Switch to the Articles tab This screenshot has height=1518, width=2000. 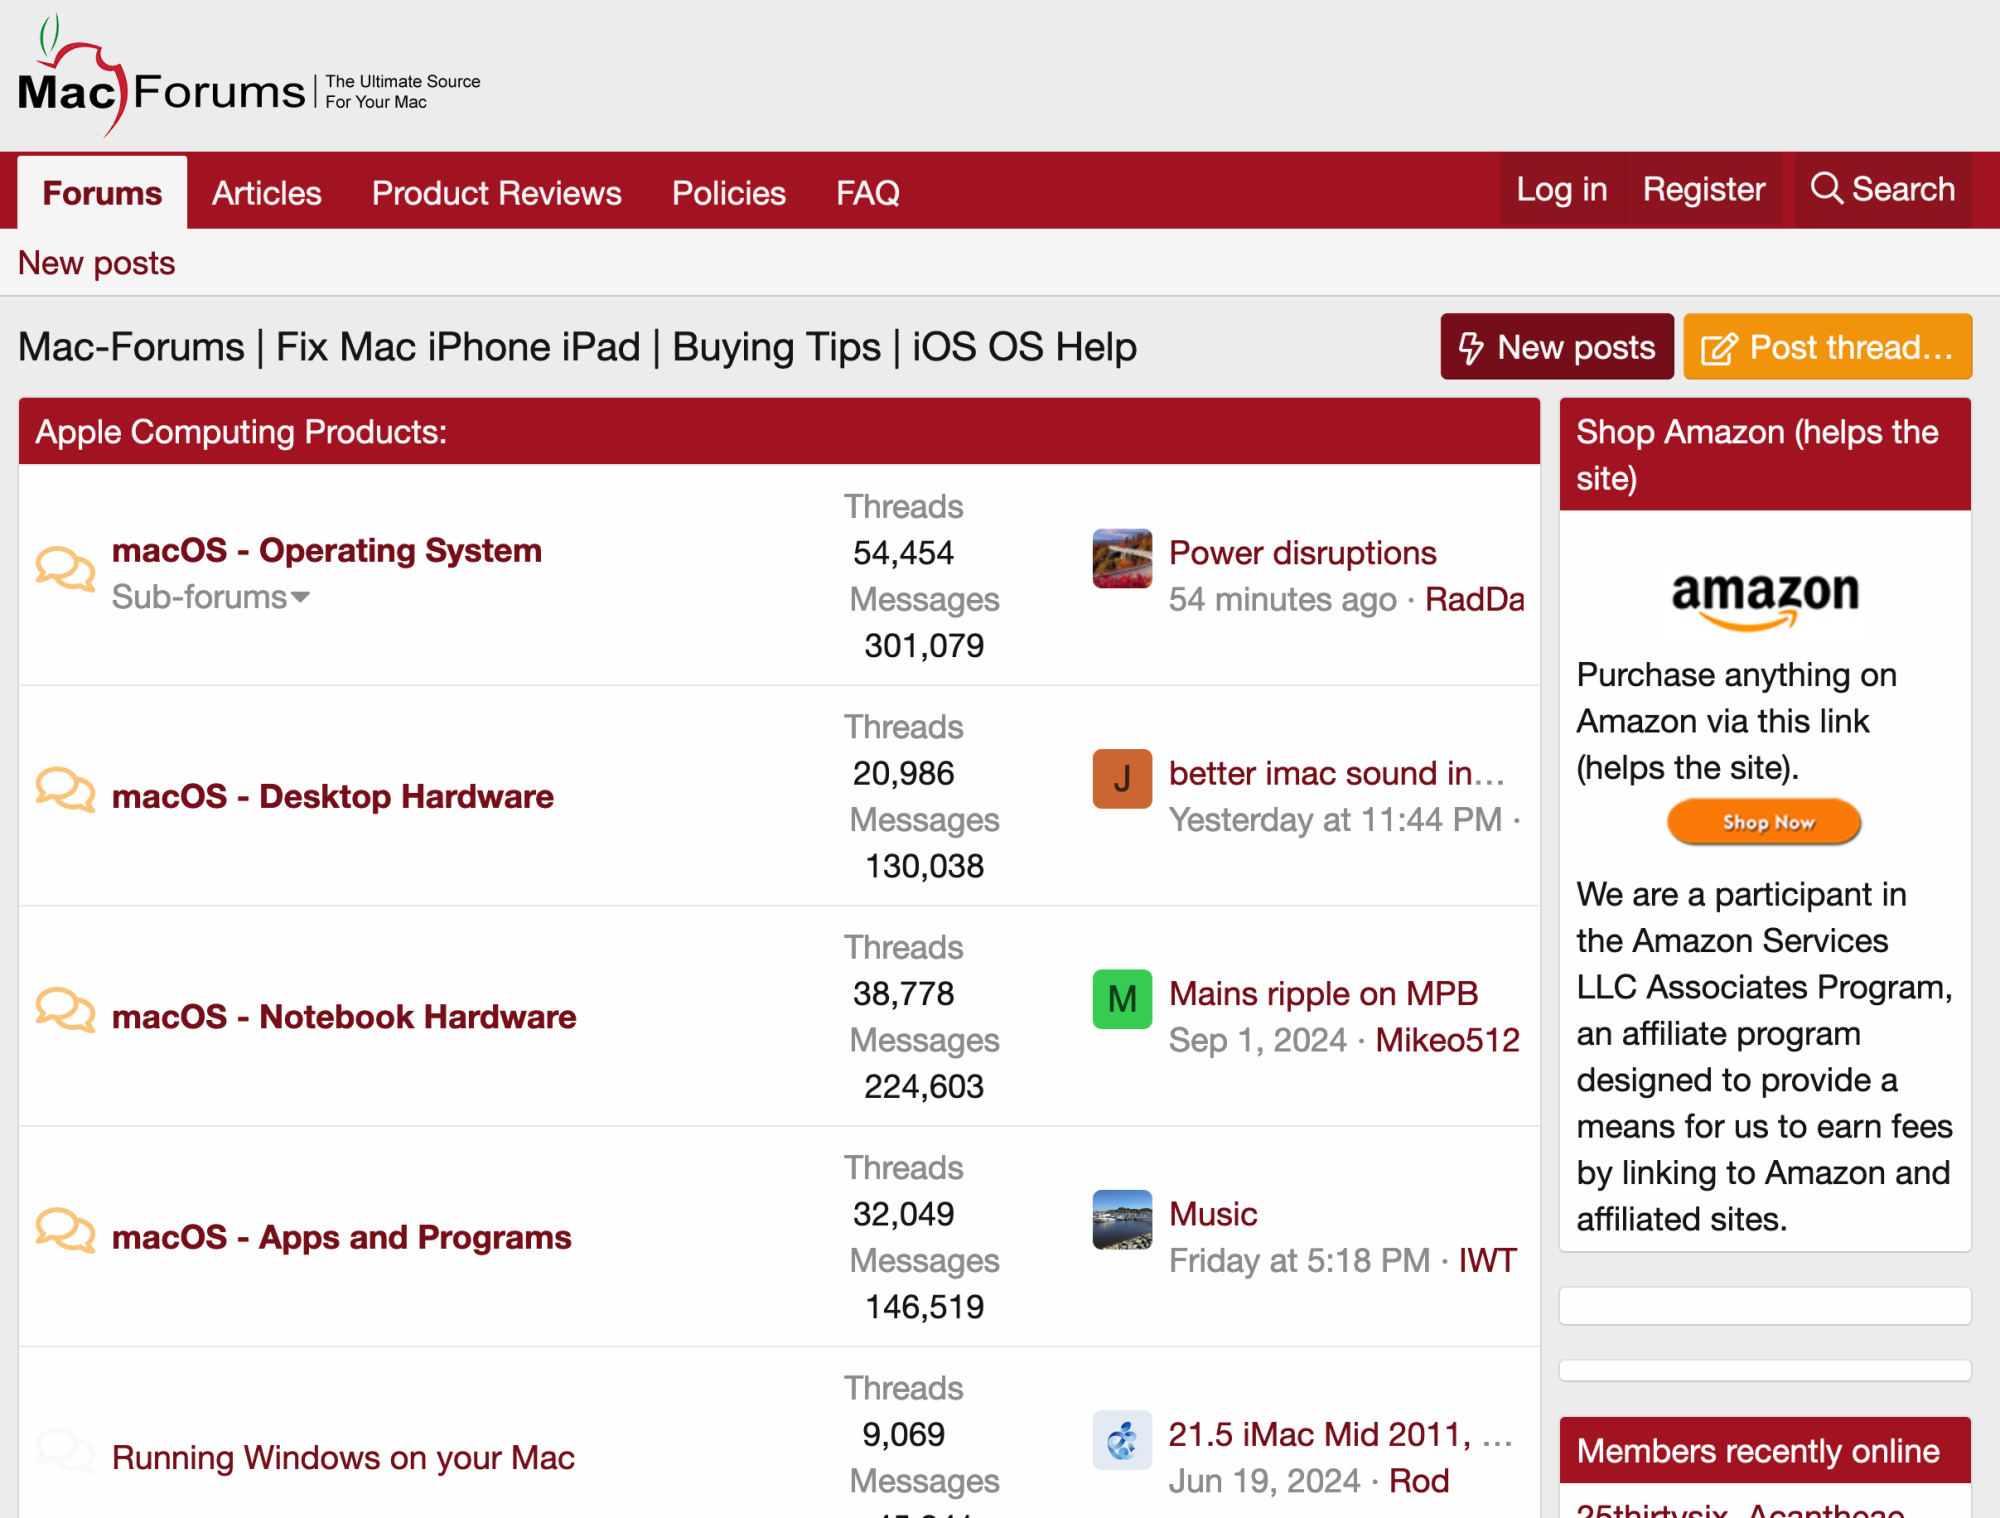click(x=266, y=192)
